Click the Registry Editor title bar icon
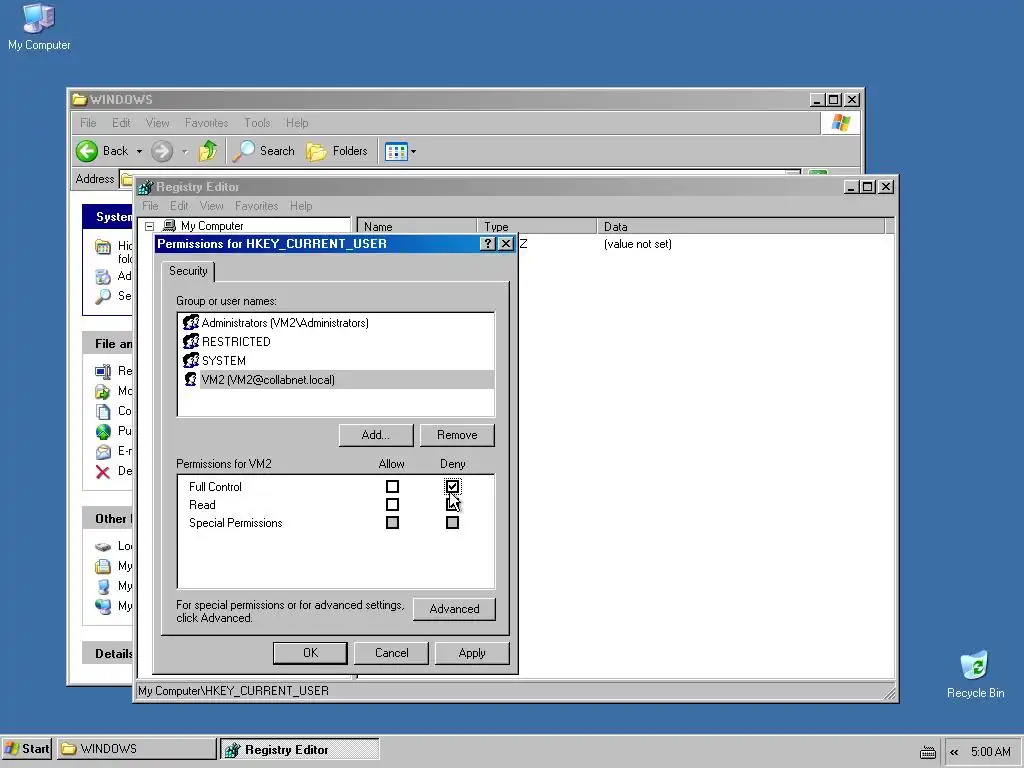The height and width of the screenshot is (768, 1024). point(146,187)
